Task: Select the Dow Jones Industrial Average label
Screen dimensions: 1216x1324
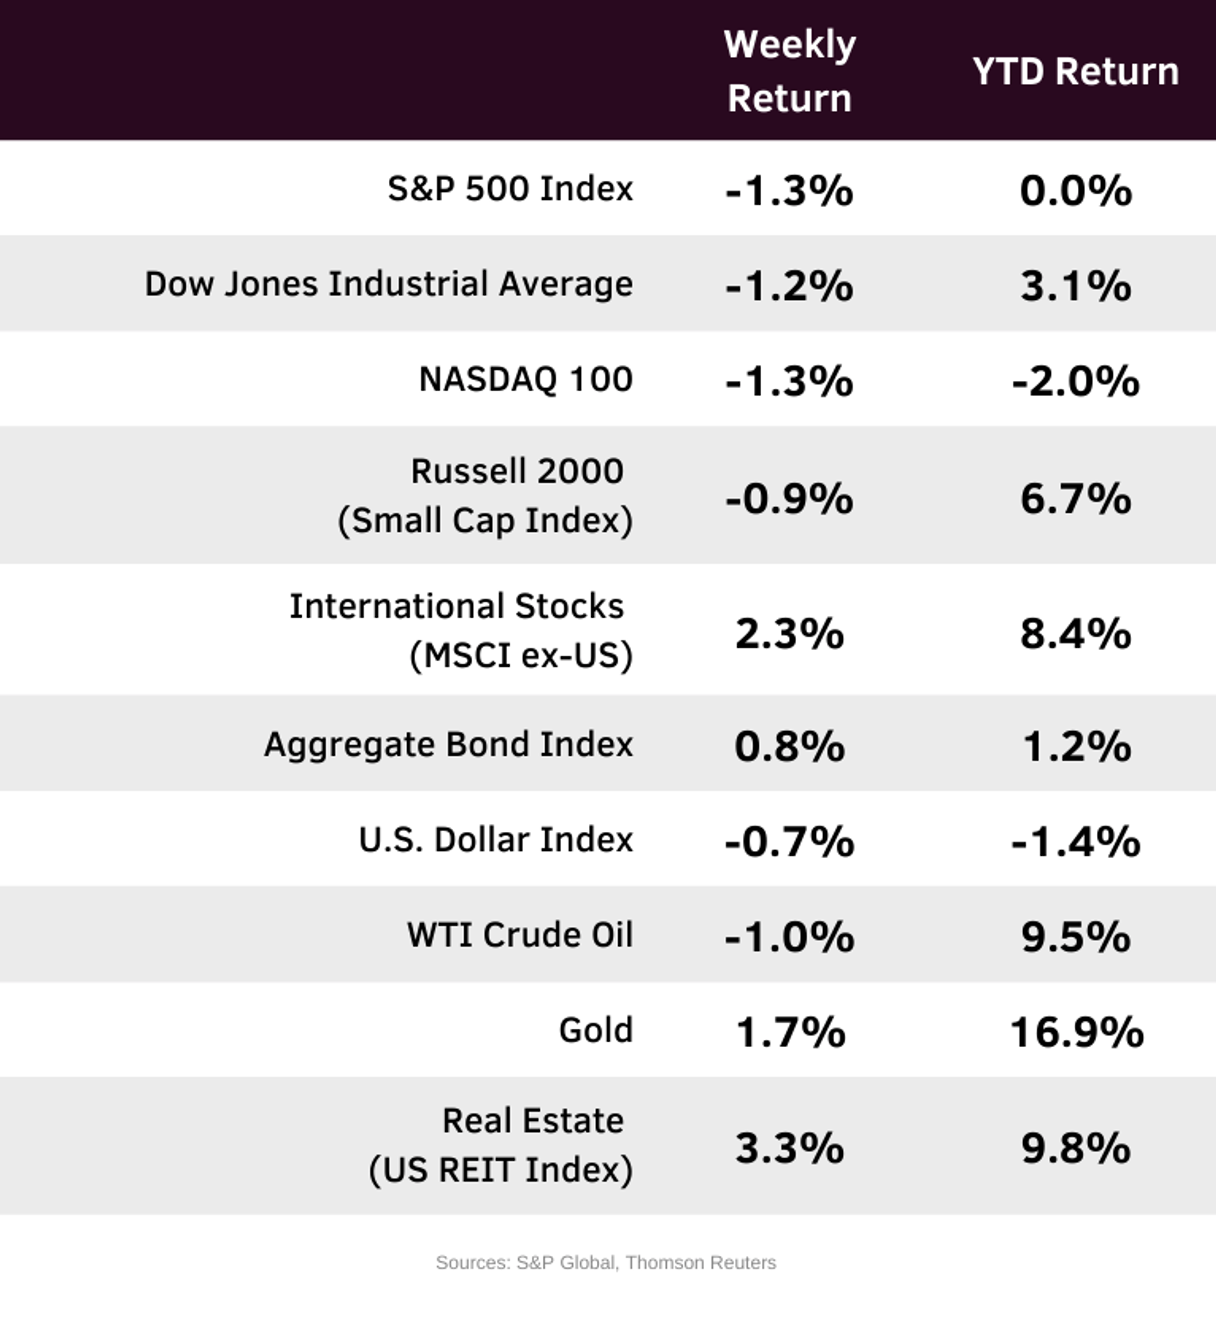Action: (389, 284)
